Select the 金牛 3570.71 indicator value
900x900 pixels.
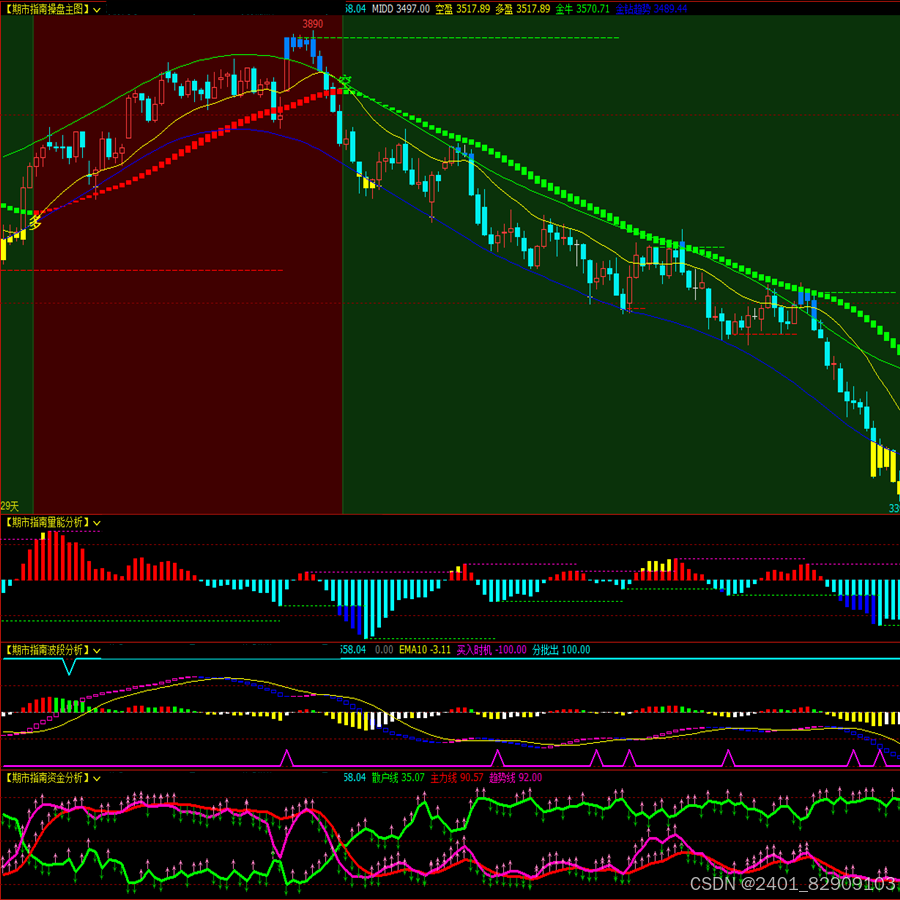coord(583,9)
